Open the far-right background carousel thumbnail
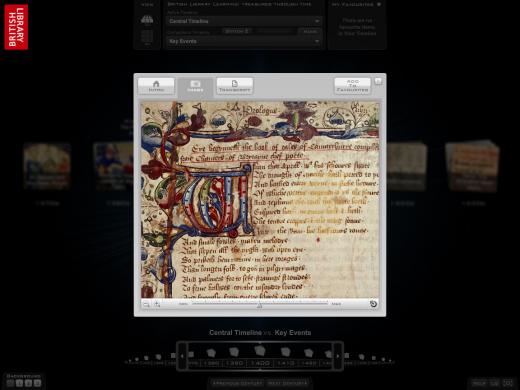 point(473,167)
